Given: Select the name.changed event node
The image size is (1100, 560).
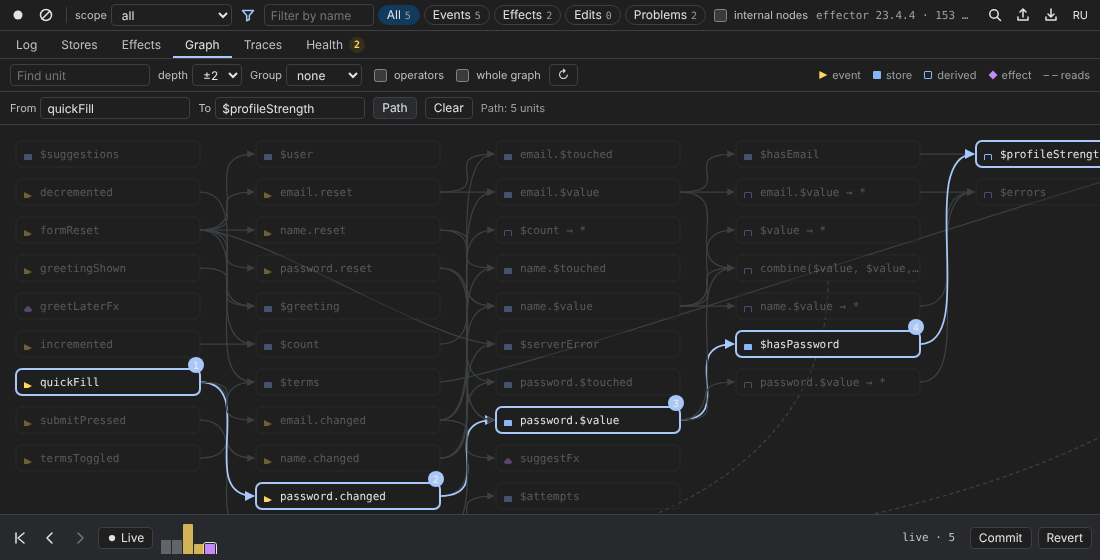Looking at the screenshot, I should tap(348, 458).
